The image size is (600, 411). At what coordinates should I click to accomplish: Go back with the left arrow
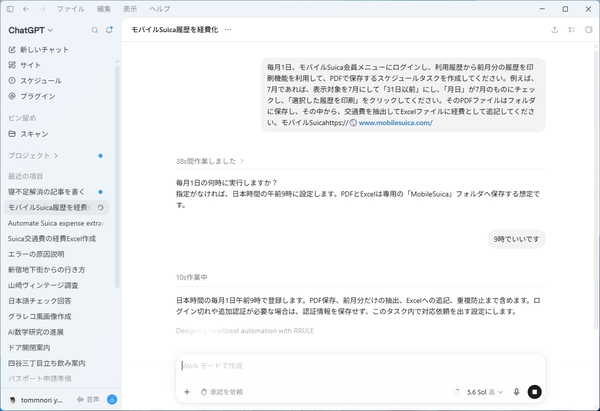(26, 9)
